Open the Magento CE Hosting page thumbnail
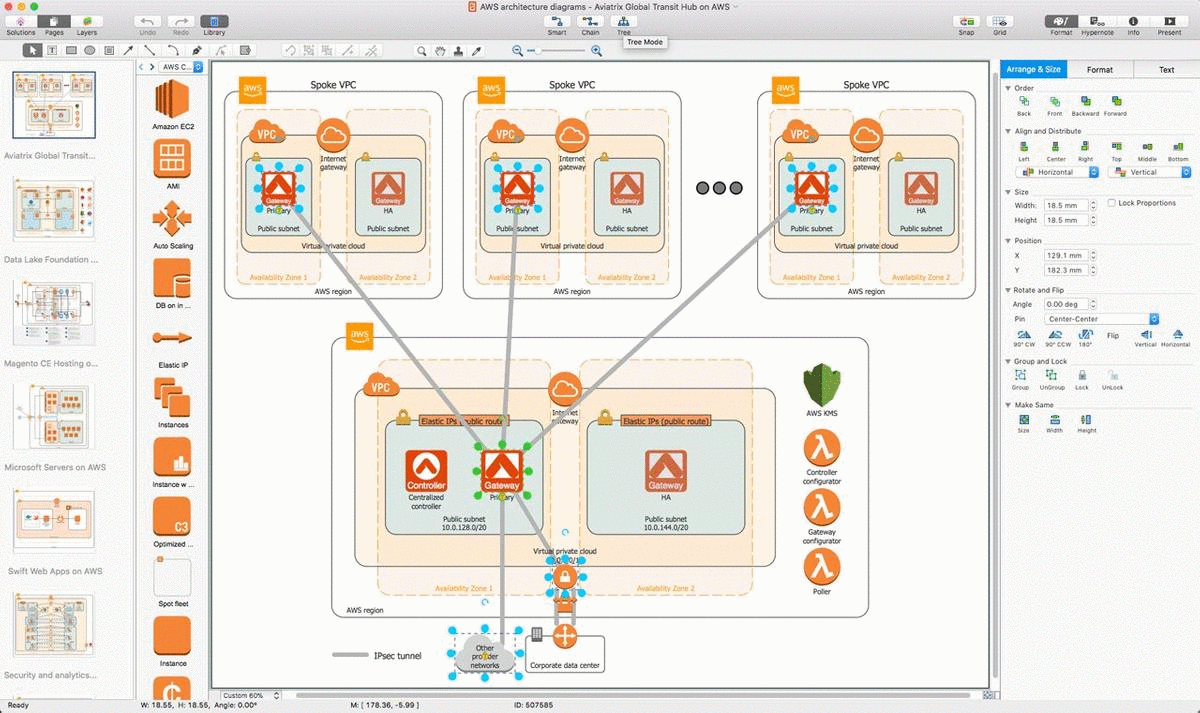Screen dimensions: 1200x713 point(54,314)
